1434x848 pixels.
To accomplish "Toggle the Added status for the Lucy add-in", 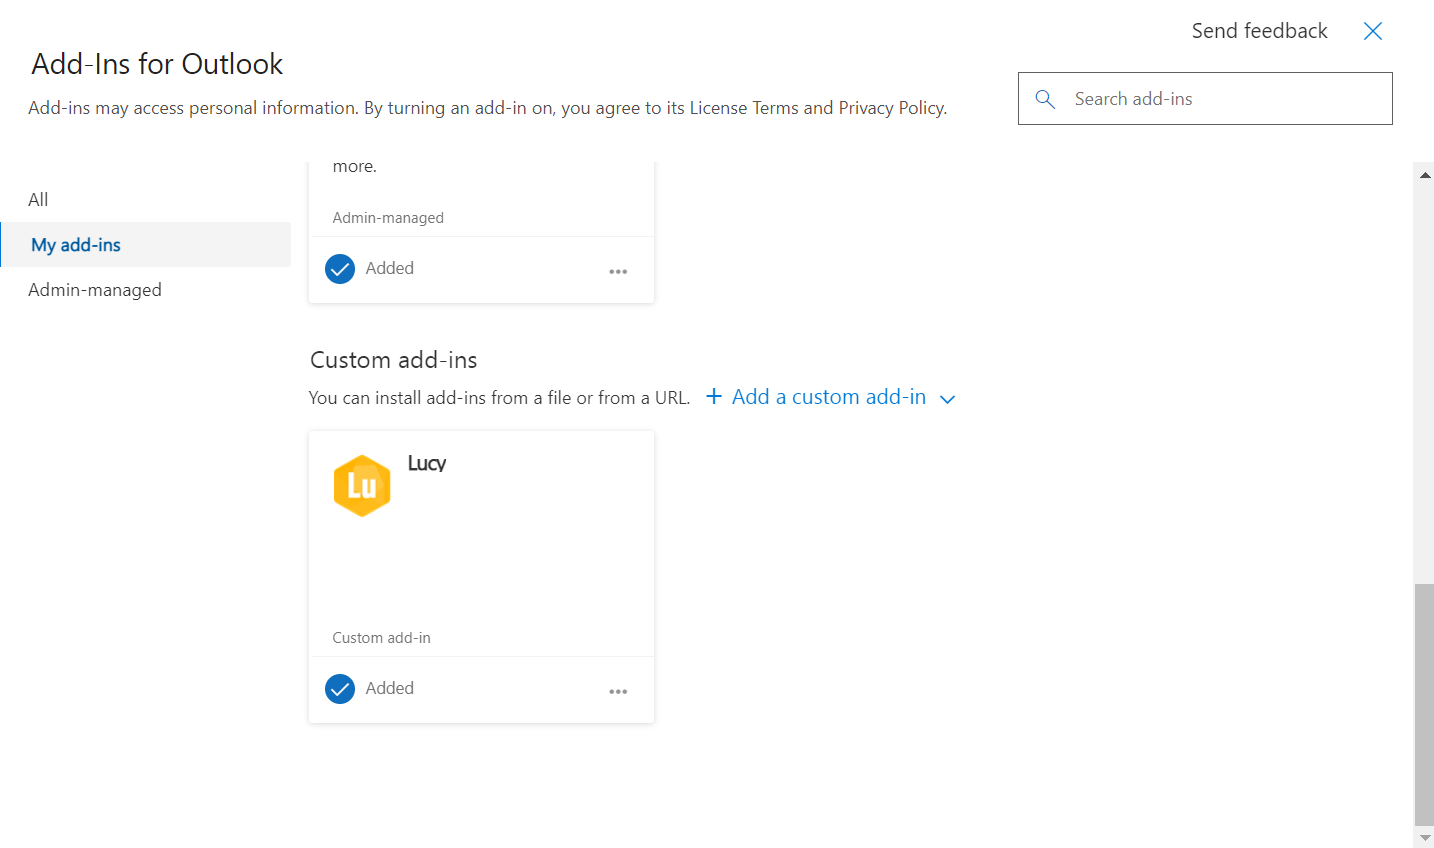I will [369, 688].
